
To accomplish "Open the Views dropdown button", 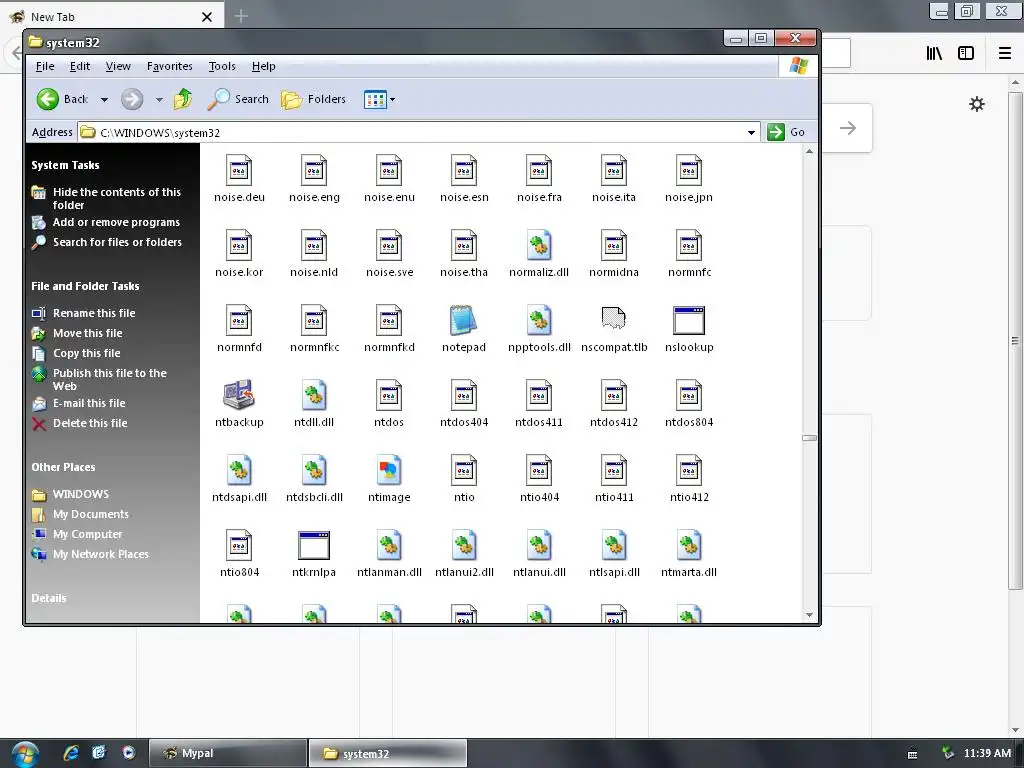I will pyautogui.click(x=379, y=99).
